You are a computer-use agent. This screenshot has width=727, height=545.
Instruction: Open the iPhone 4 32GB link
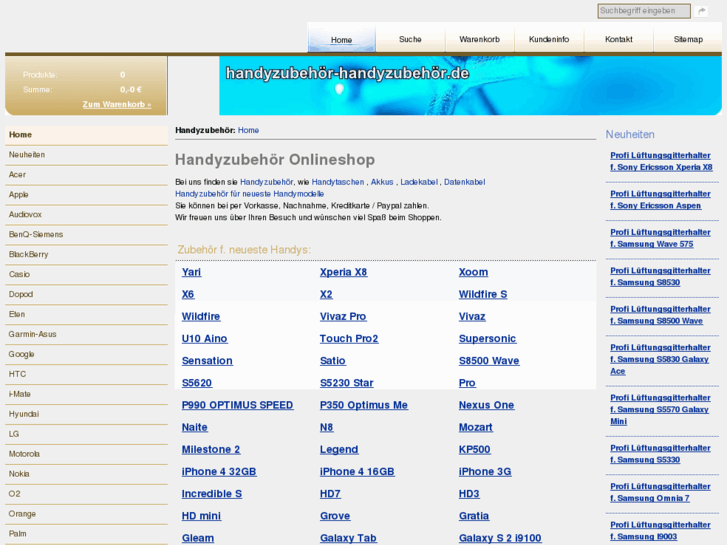(x=219, y=472)
